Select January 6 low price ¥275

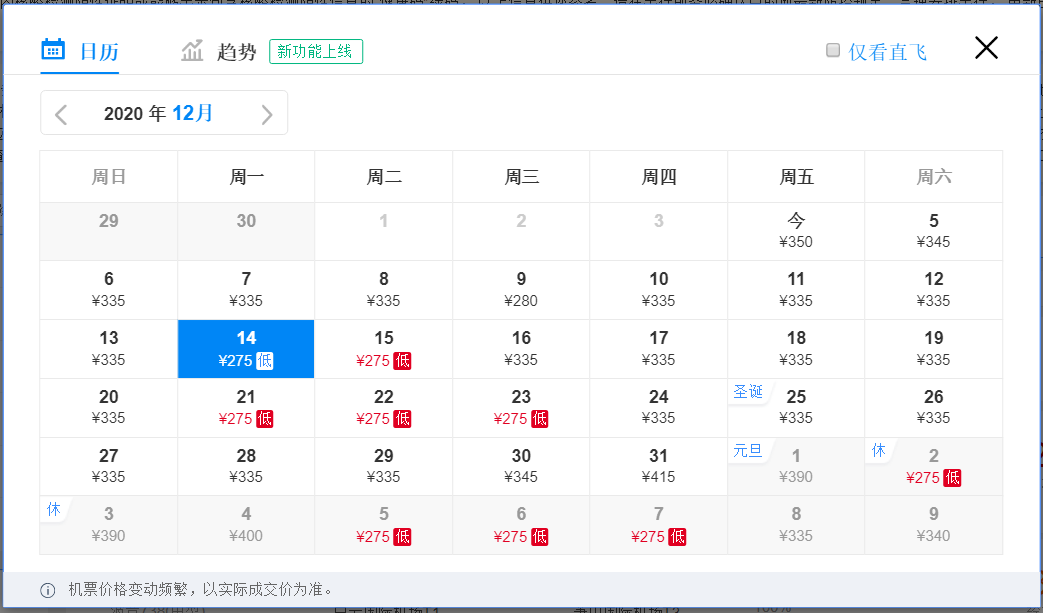tap(521, 525)
